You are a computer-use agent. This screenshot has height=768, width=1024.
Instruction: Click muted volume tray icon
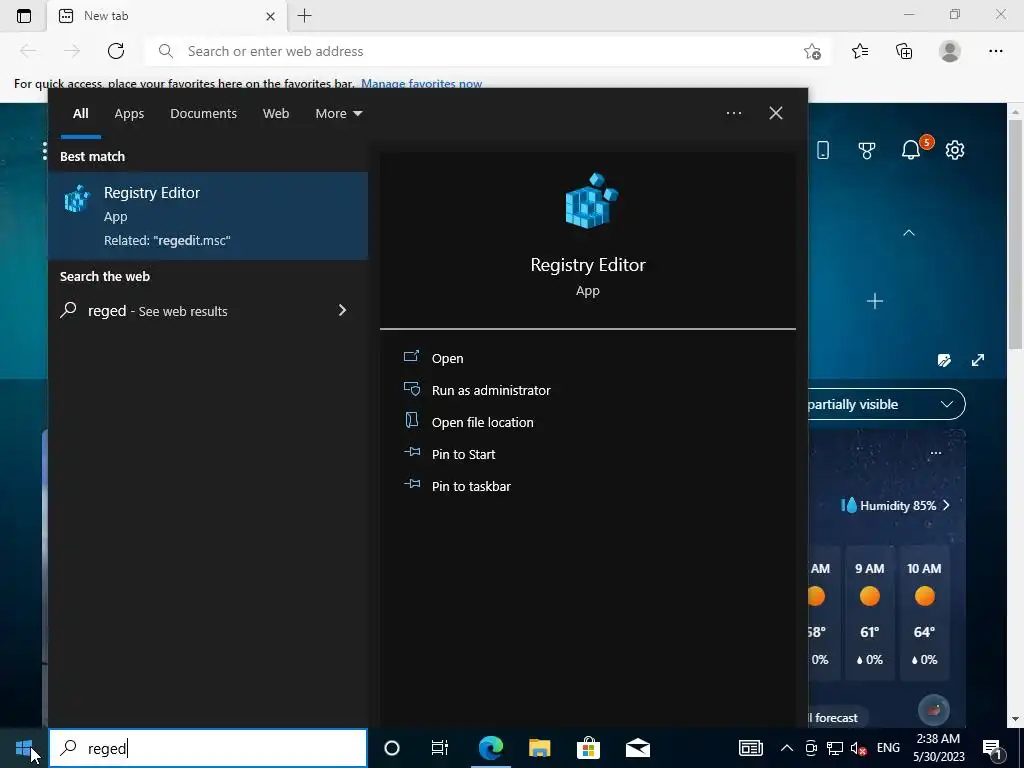[858, 748]
